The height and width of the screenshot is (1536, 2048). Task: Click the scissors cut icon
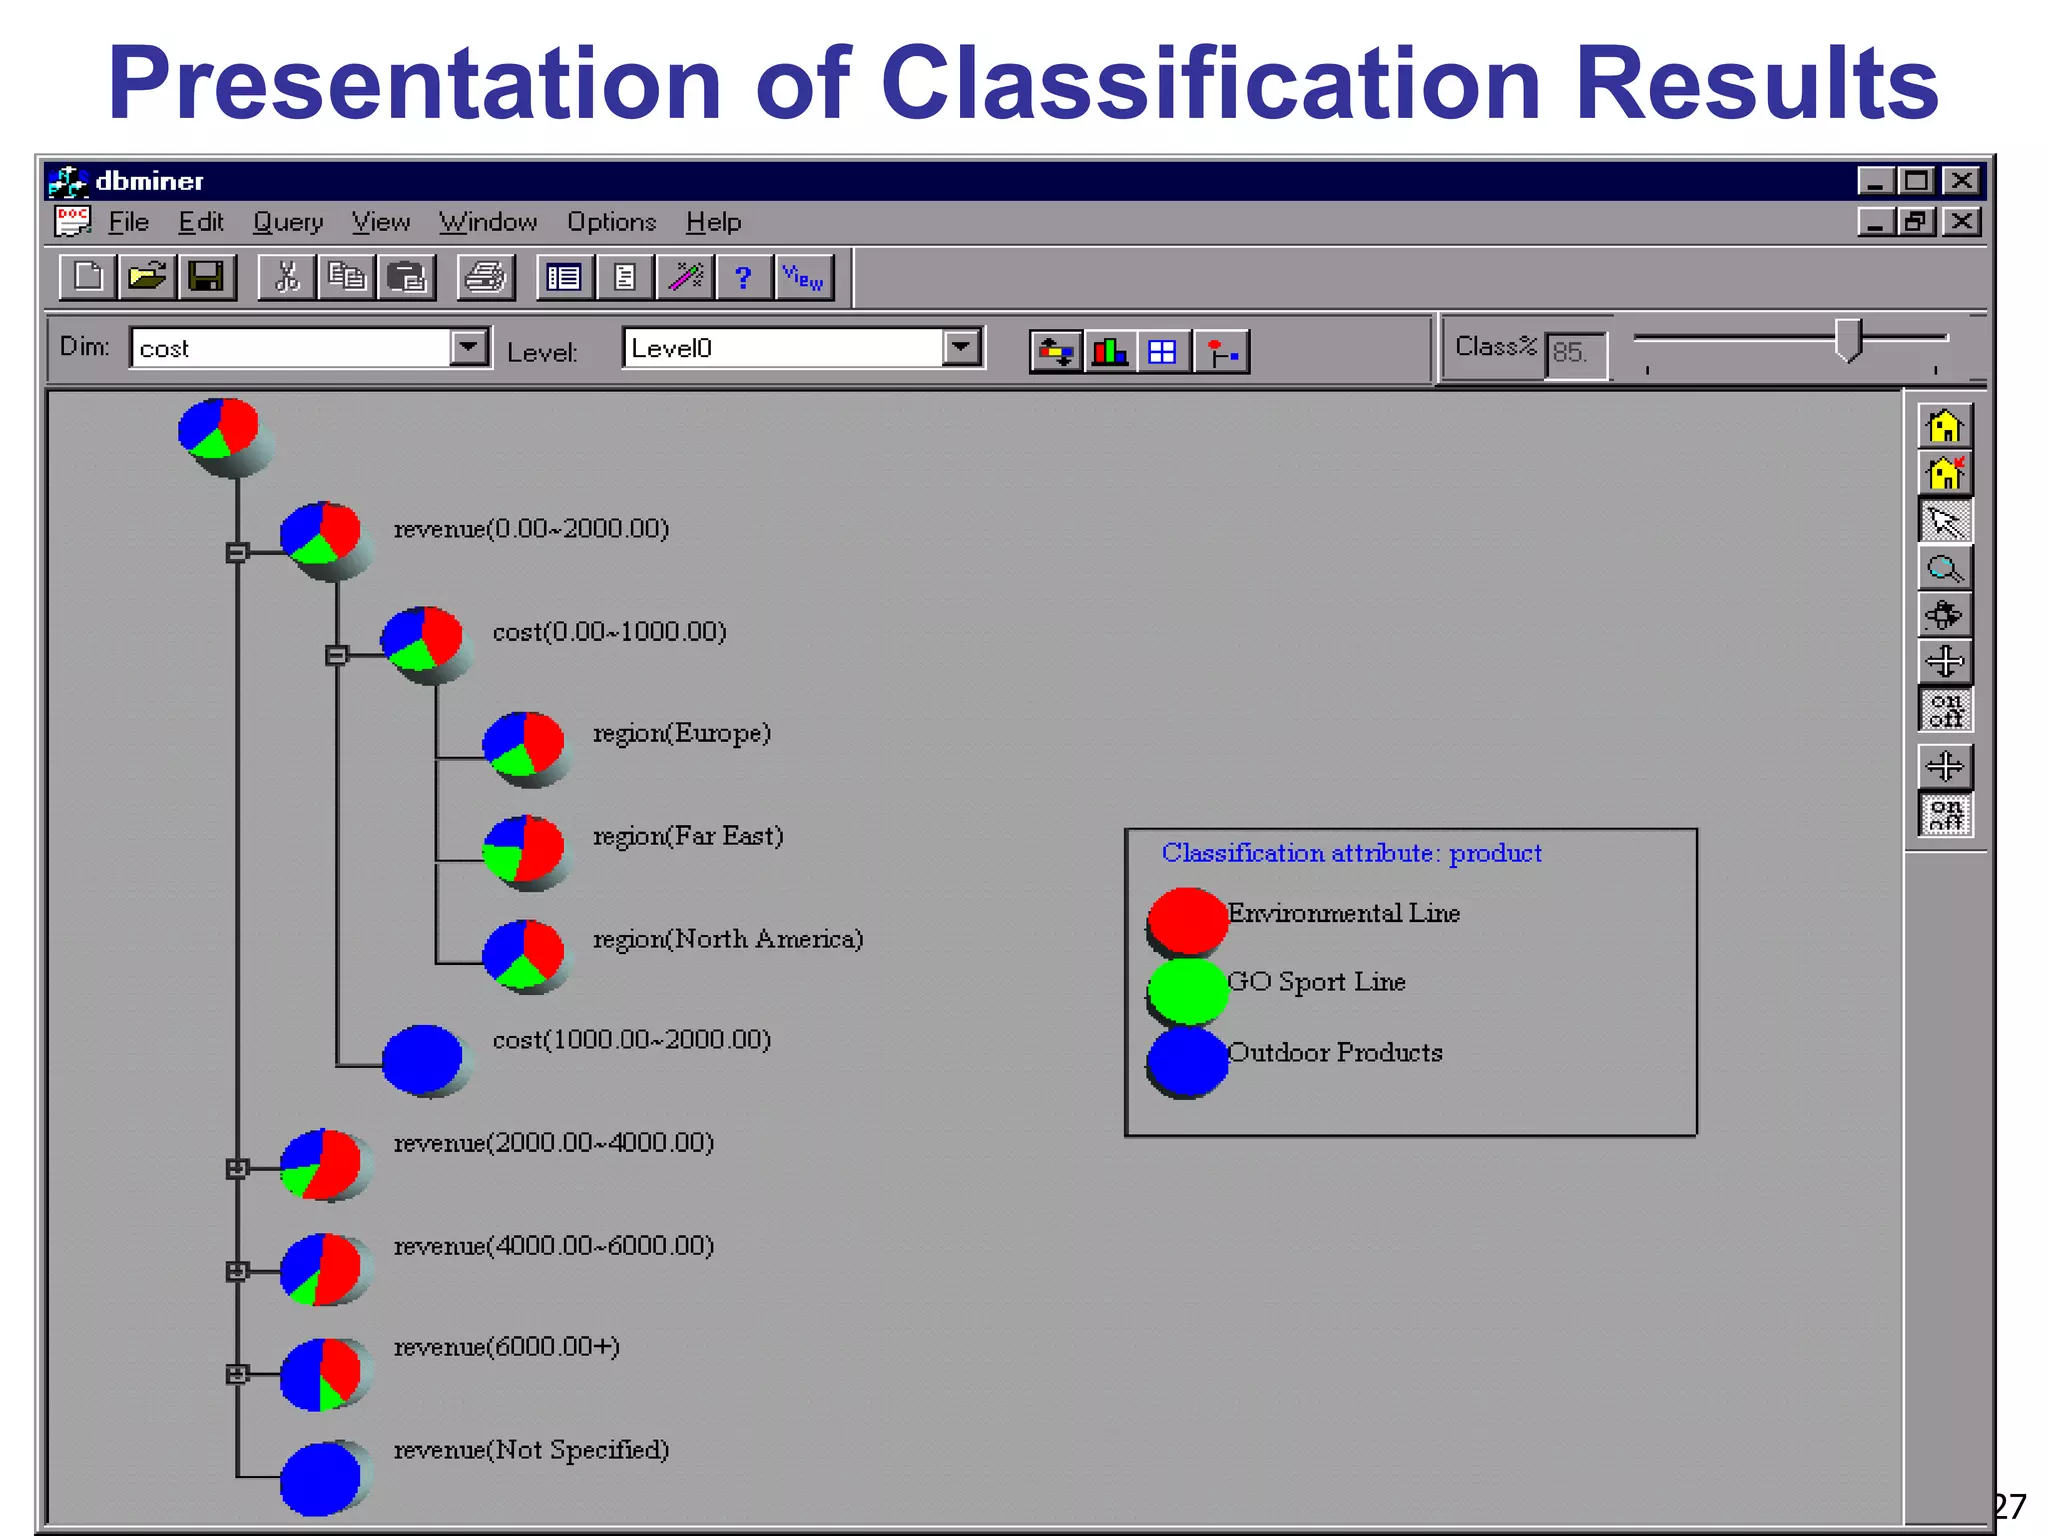tap(287, 277)
